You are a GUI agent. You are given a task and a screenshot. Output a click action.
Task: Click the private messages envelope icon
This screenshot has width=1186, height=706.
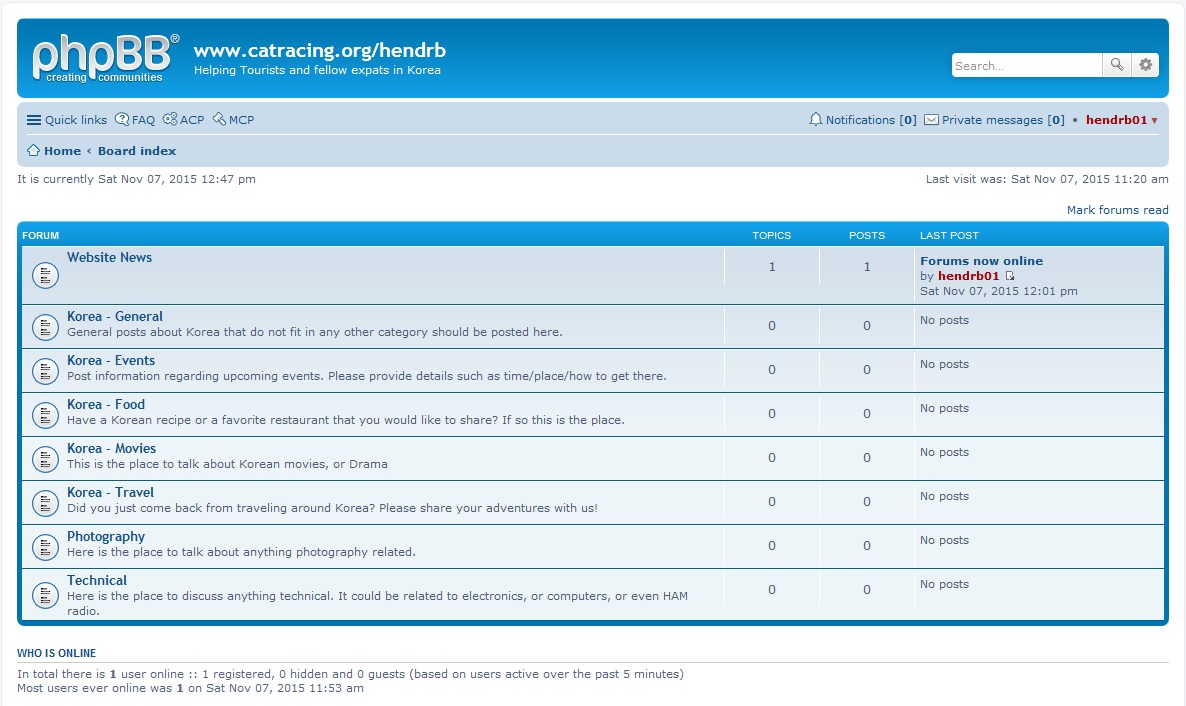tap(931, 120)
